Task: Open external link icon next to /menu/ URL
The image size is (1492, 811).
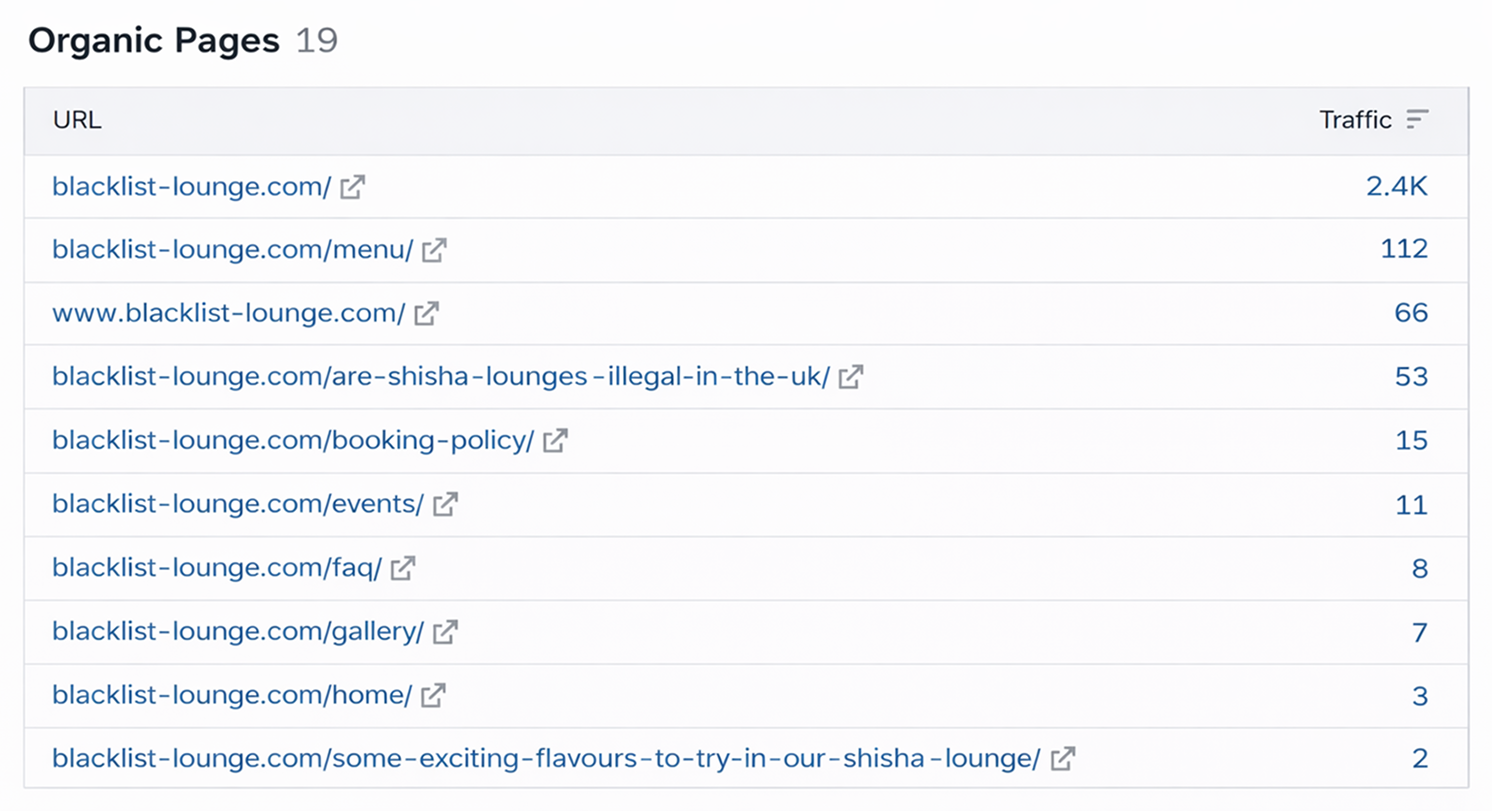Action: tap(434, 250)
